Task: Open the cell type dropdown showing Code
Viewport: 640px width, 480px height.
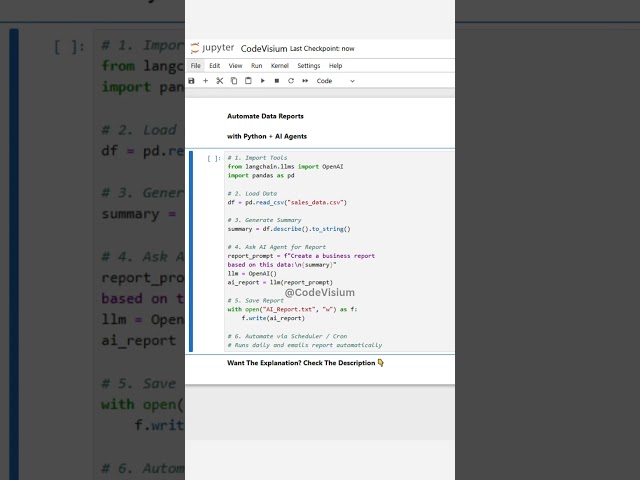Action: (x=335, y=81)
